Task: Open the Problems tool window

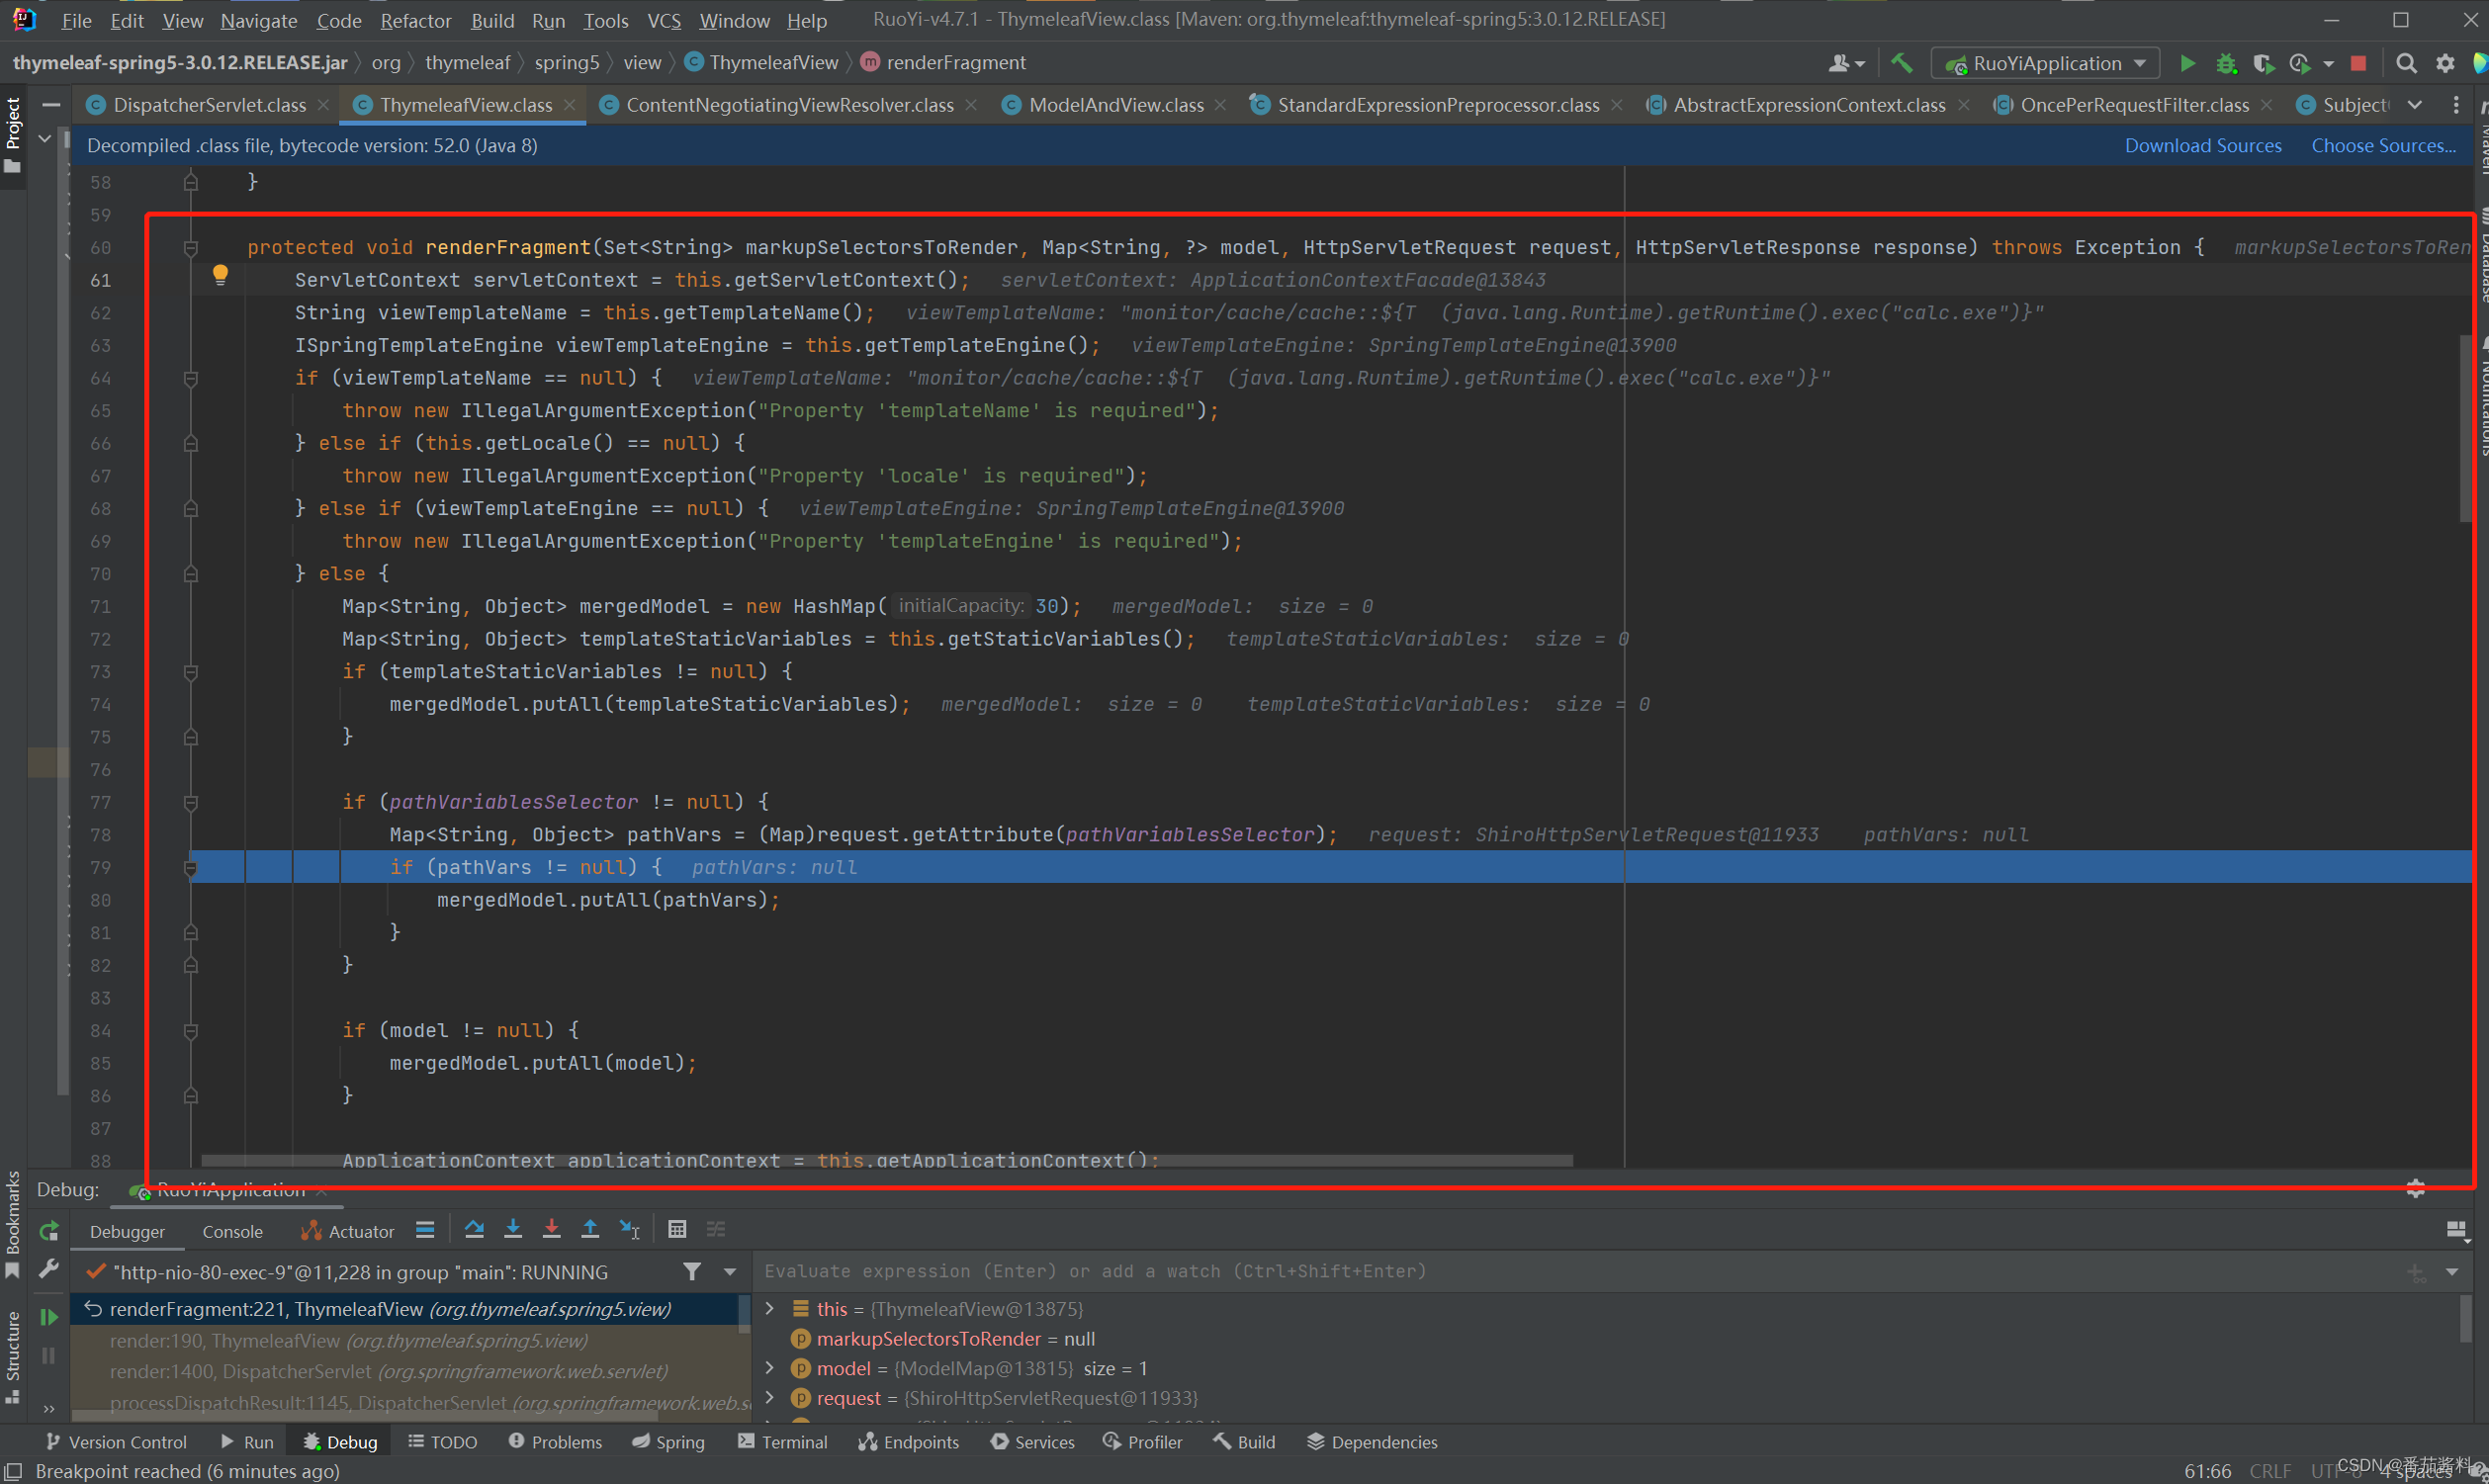Action: 555,1441
